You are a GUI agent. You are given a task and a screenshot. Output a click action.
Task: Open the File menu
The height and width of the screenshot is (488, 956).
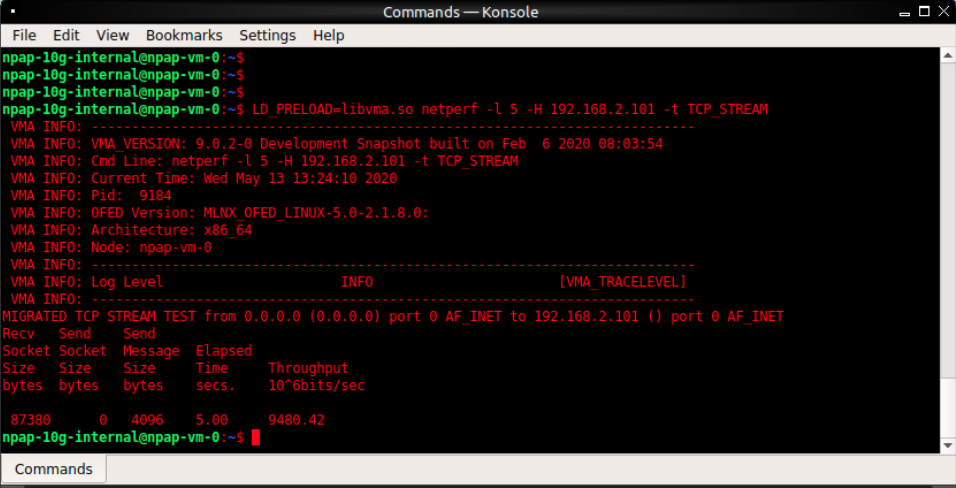[x=24, y=35]
